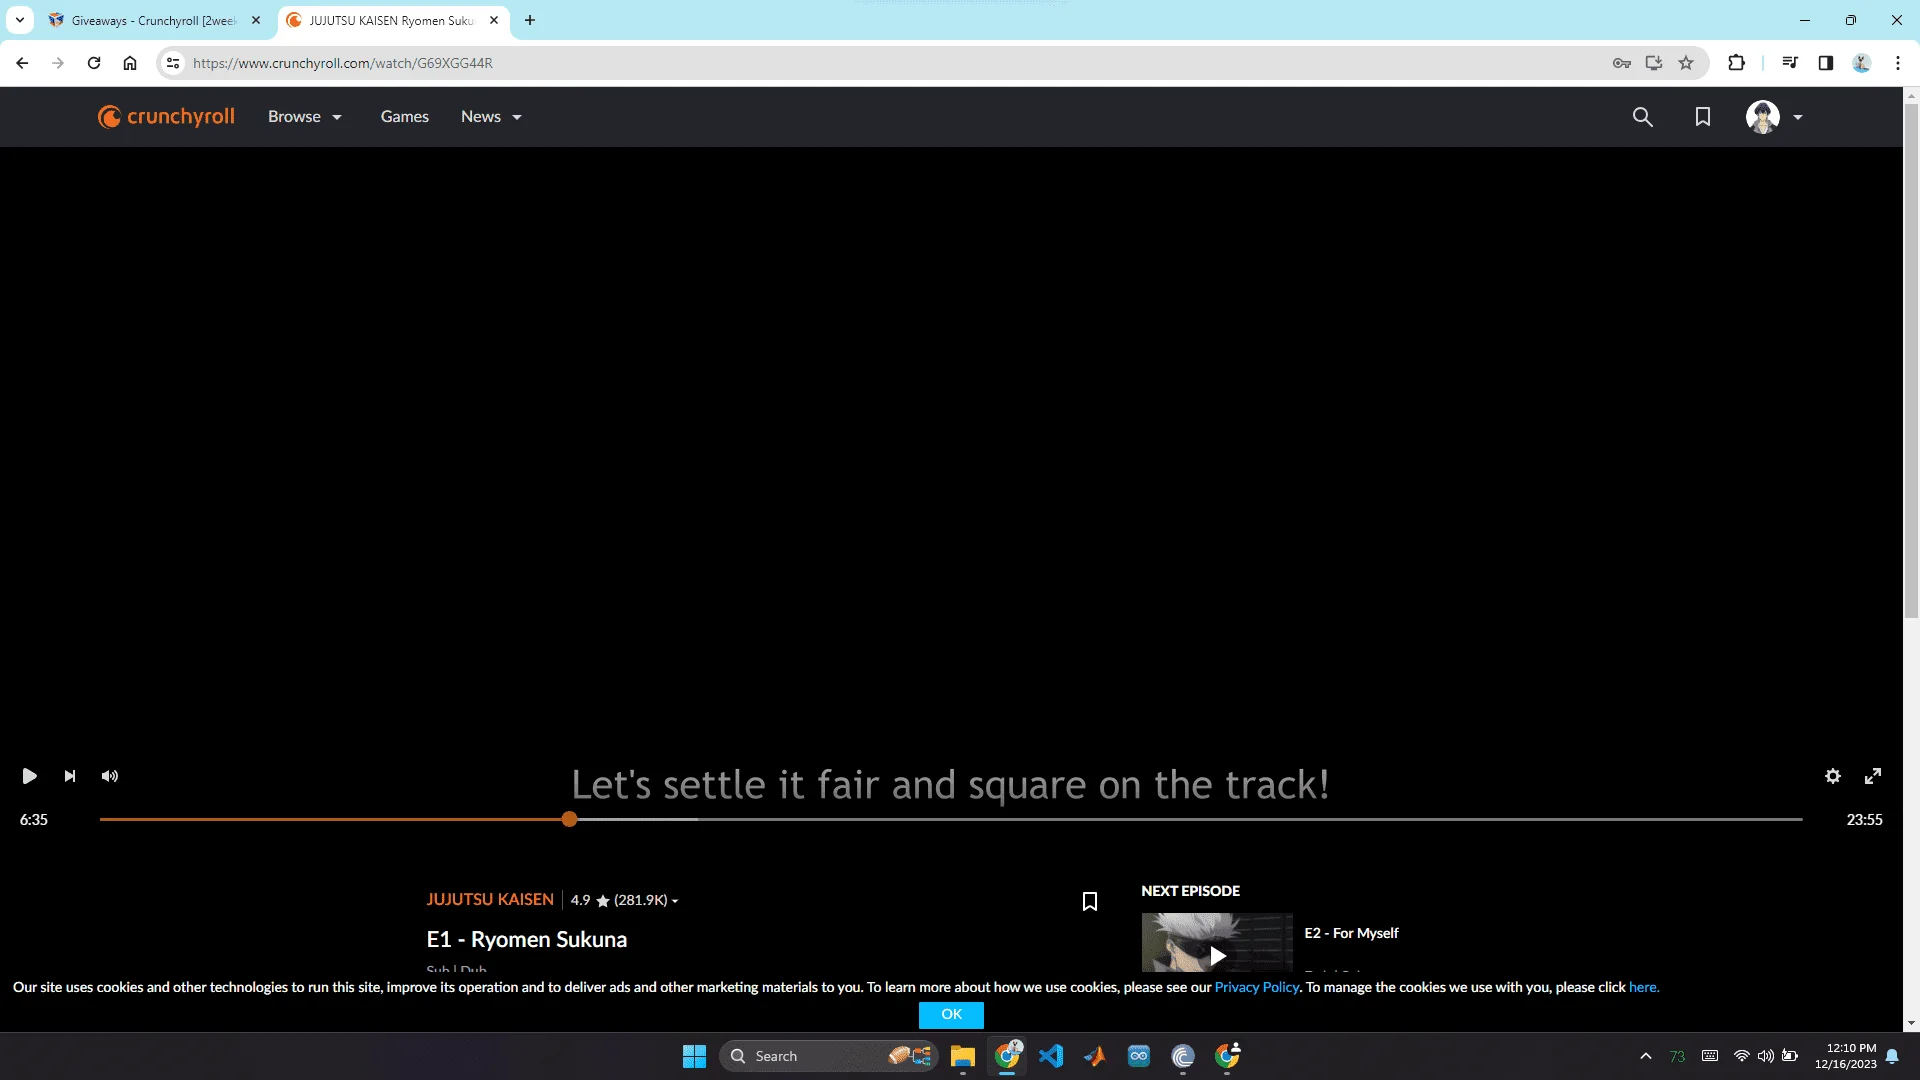Mute the video volume speaker icon
1920x1080 pixels.
click(x=110, y=776)
